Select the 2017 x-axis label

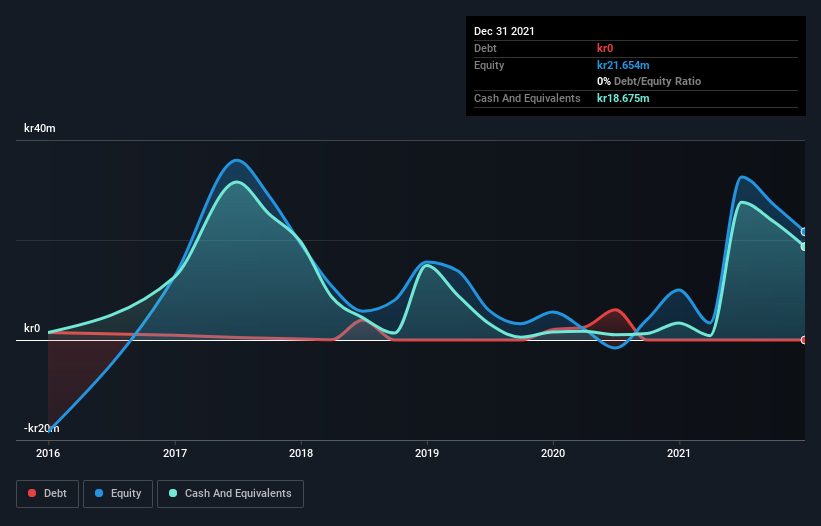click(175, 453)
